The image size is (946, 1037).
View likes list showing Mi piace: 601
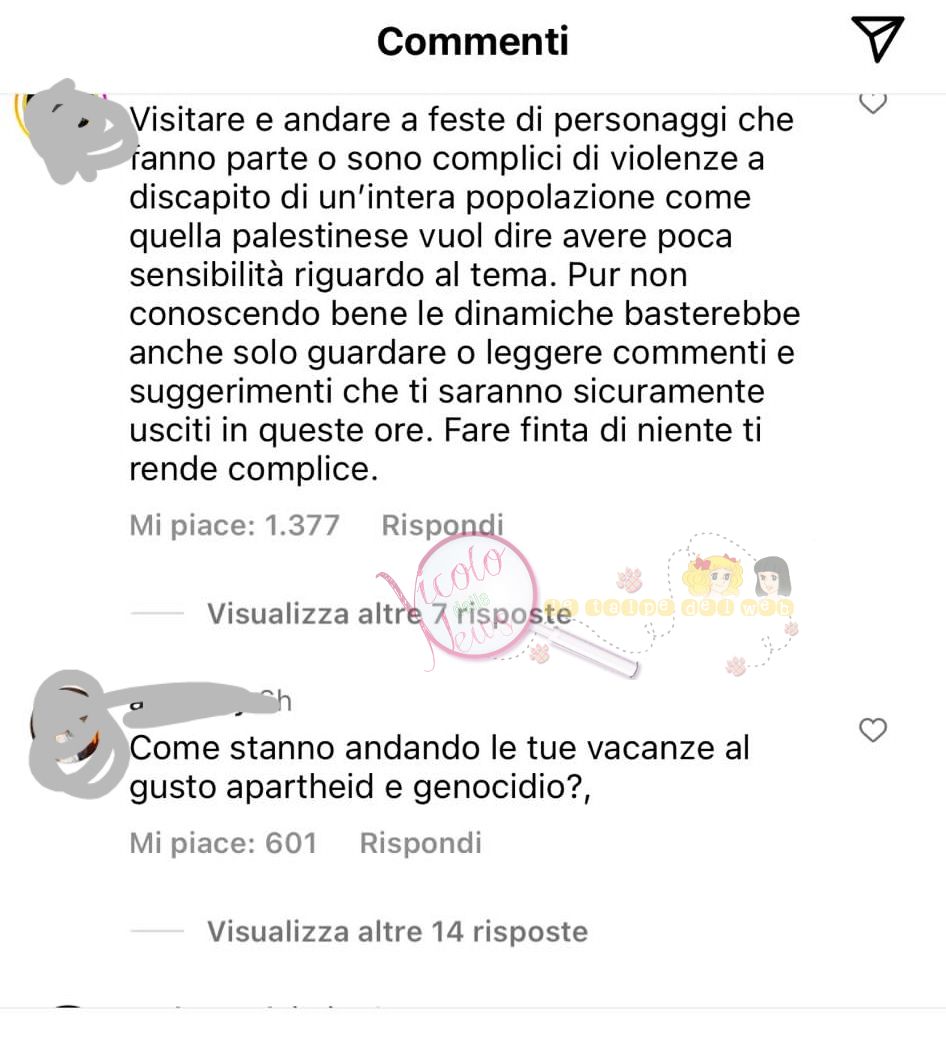tap(224, 843)
